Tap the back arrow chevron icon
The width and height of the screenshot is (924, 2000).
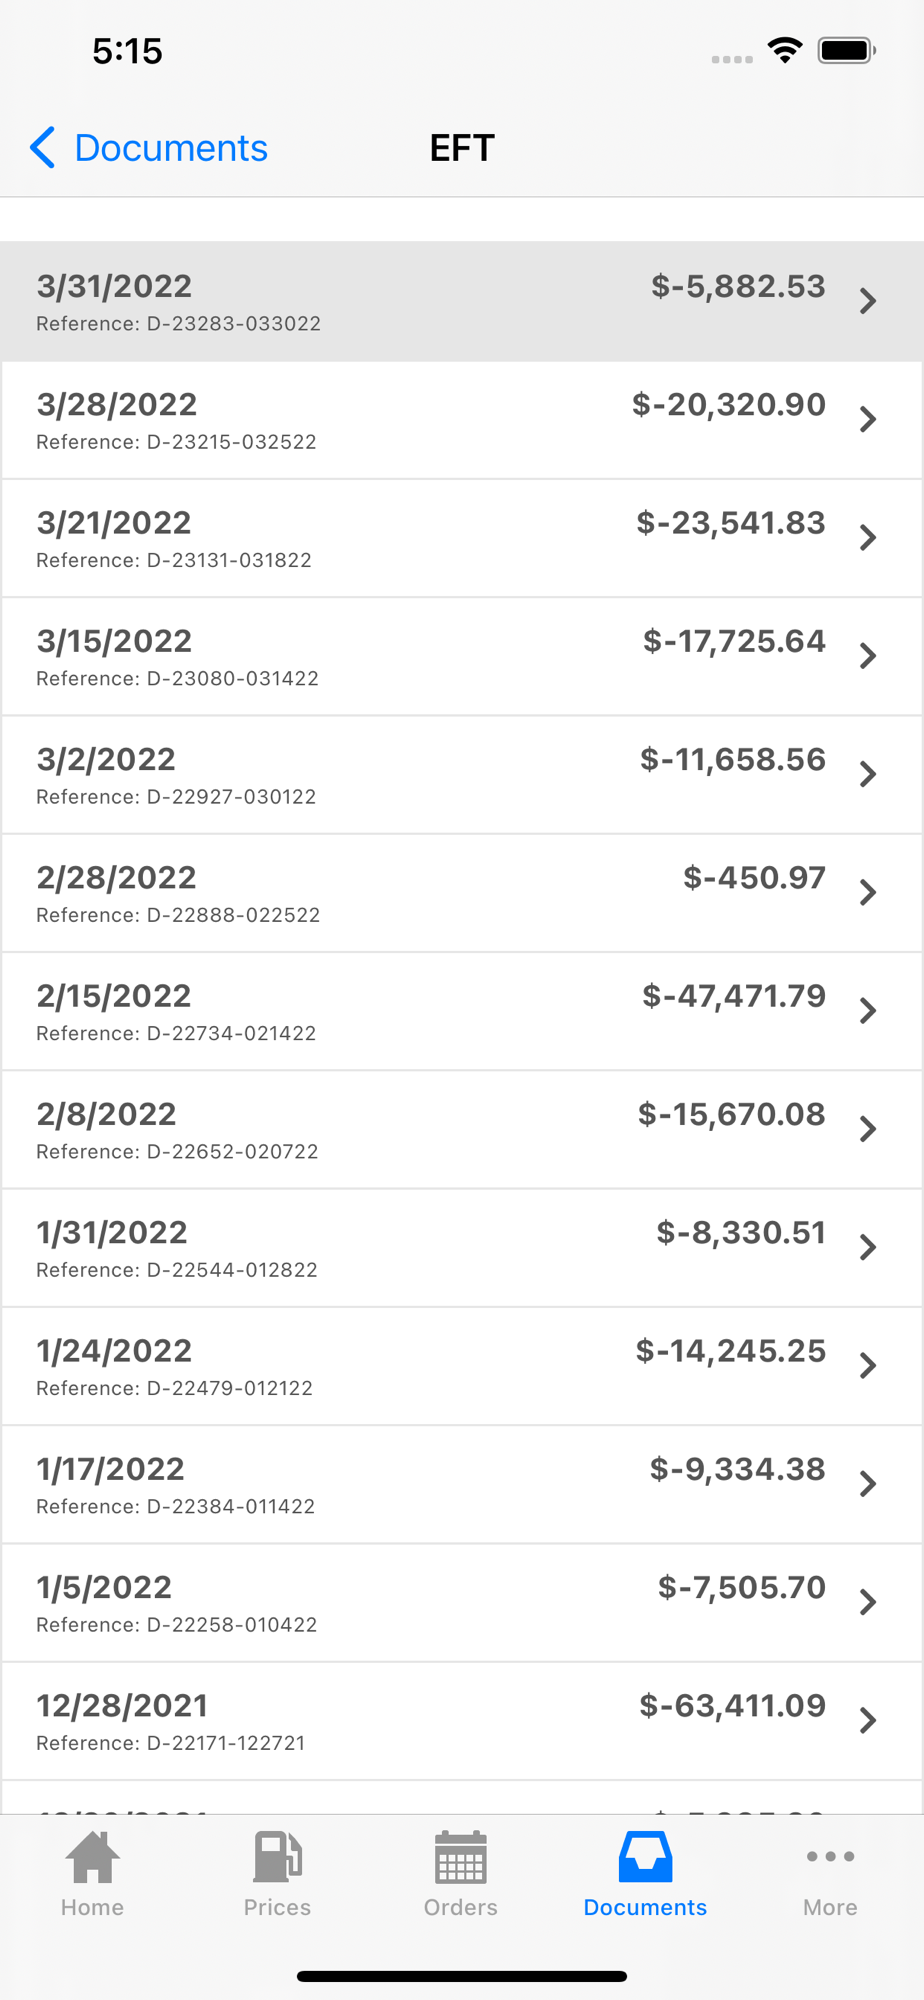(42, 148)
